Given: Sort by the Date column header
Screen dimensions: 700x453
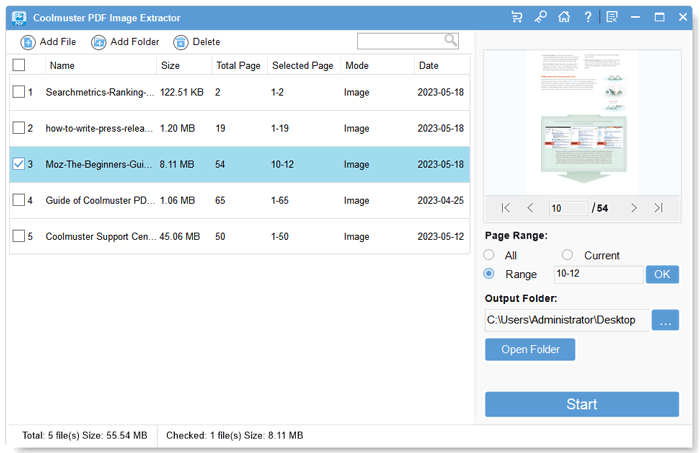Looking at the screenshot, I should pos(429,66).
